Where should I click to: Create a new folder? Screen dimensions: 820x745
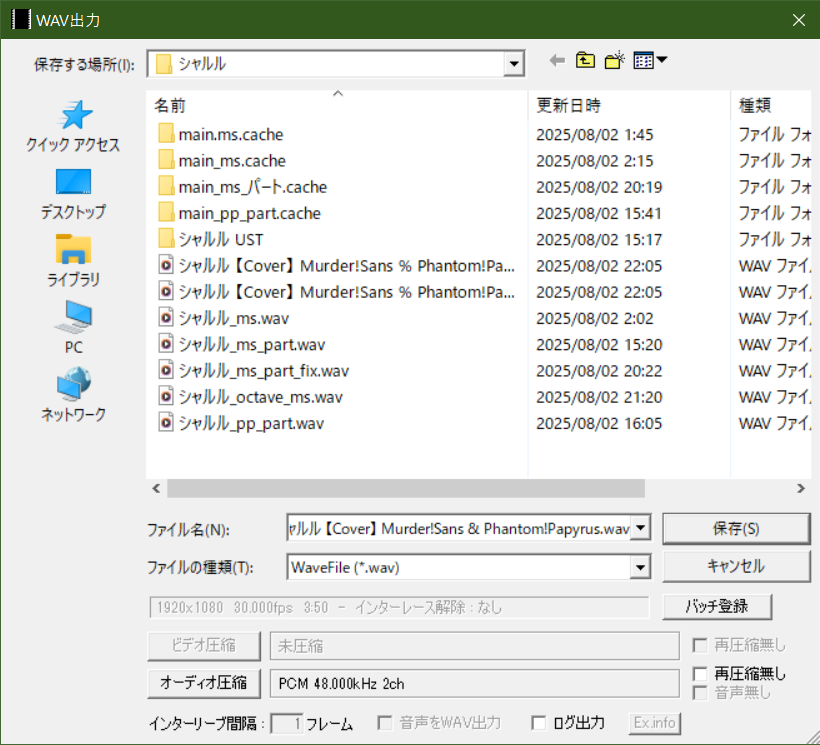[x=614, y=59]
